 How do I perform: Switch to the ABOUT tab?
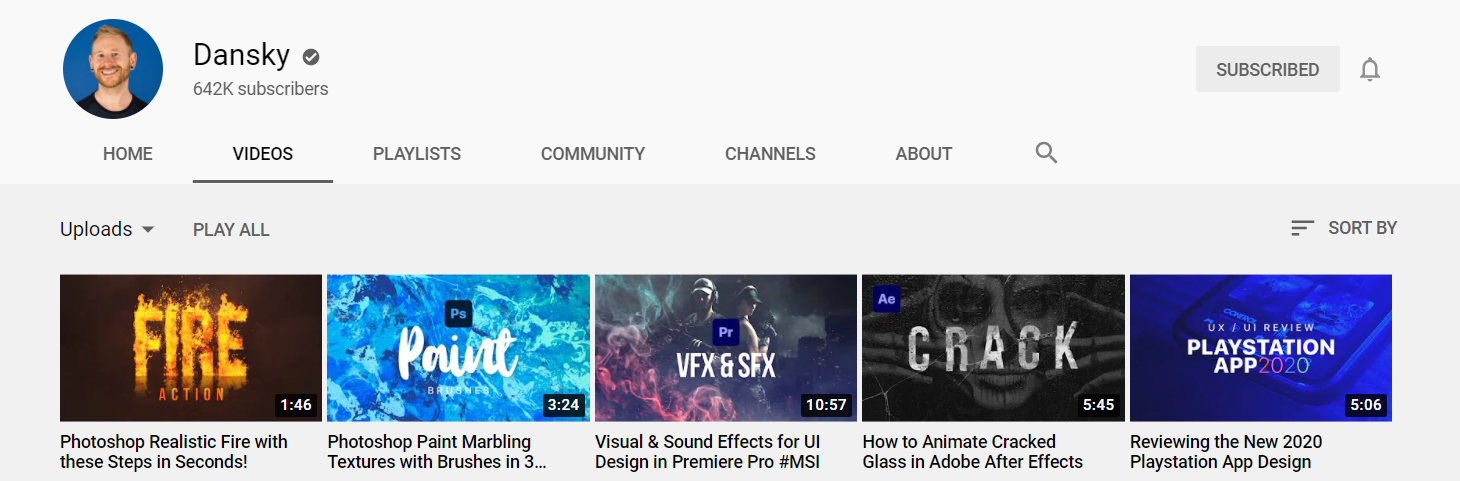pyautogui.click(x=924, y=154)
